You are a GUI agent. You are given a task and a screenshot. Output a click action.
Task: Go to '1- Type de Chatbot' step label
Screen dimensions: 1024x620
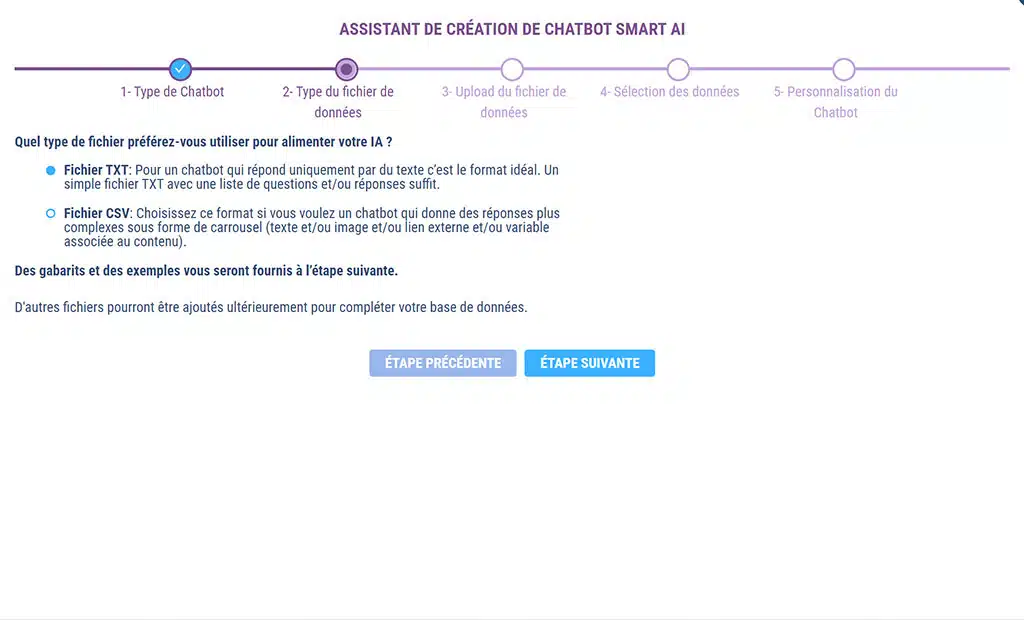pyautogui.click(x=172, y=92)
